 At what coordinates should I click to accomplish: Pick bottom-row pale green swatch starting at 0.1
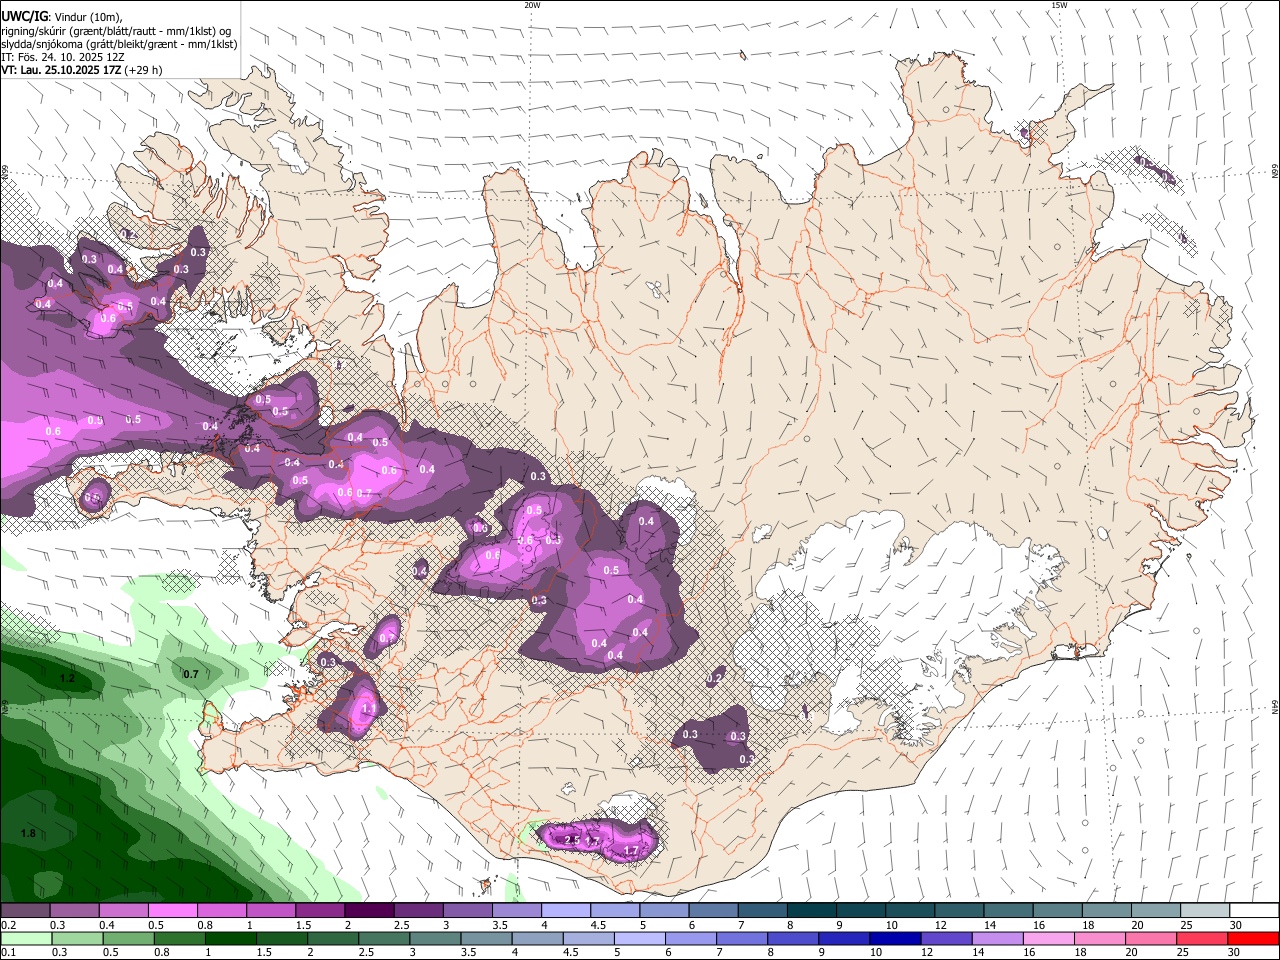(x=26, y=938)
